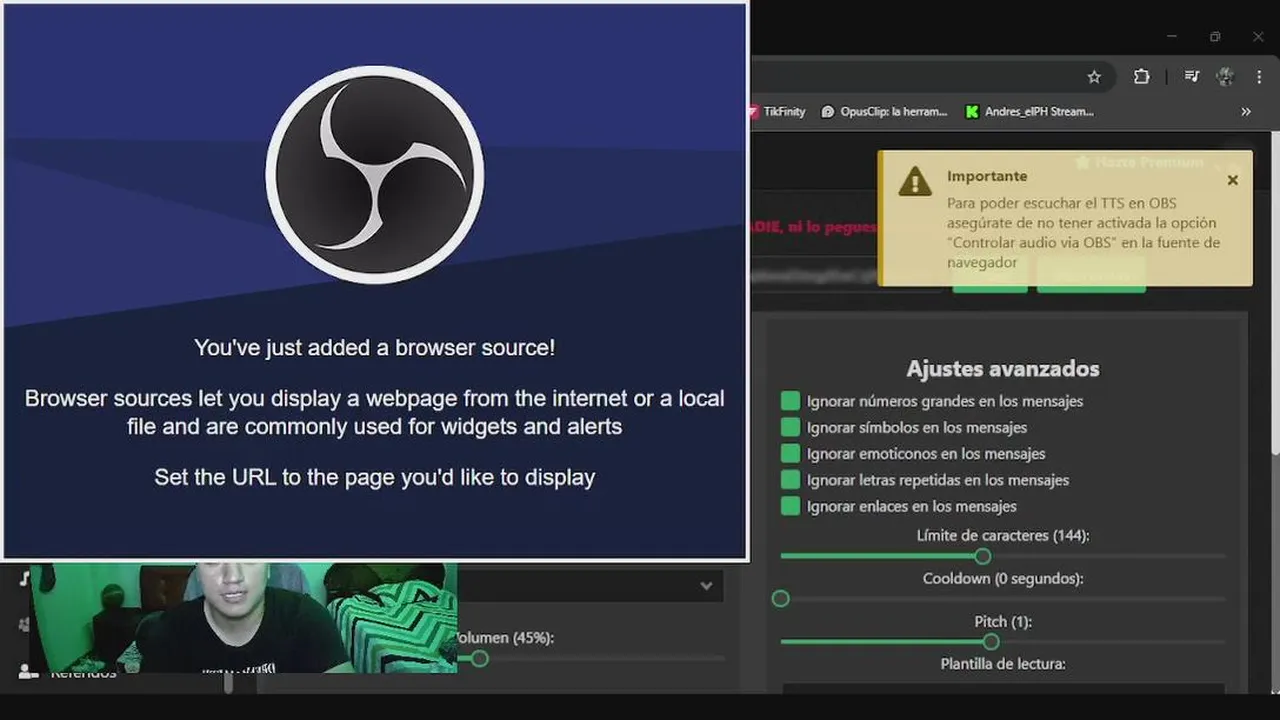Click the Ajustes avanzados heading
This screenshot has height=720, width=1280.
coord(1003,369)
